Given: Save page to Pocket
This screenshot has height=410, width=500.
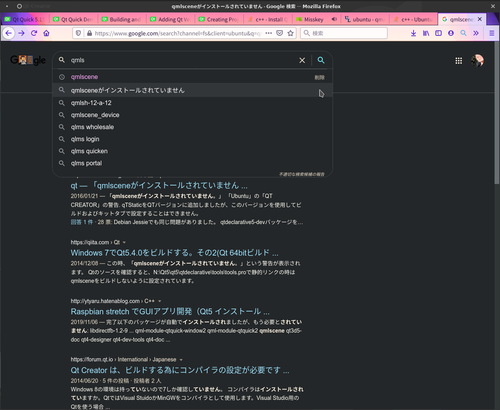Looking at the screenshot, I should pyautogui.click(x=280, y=33).
